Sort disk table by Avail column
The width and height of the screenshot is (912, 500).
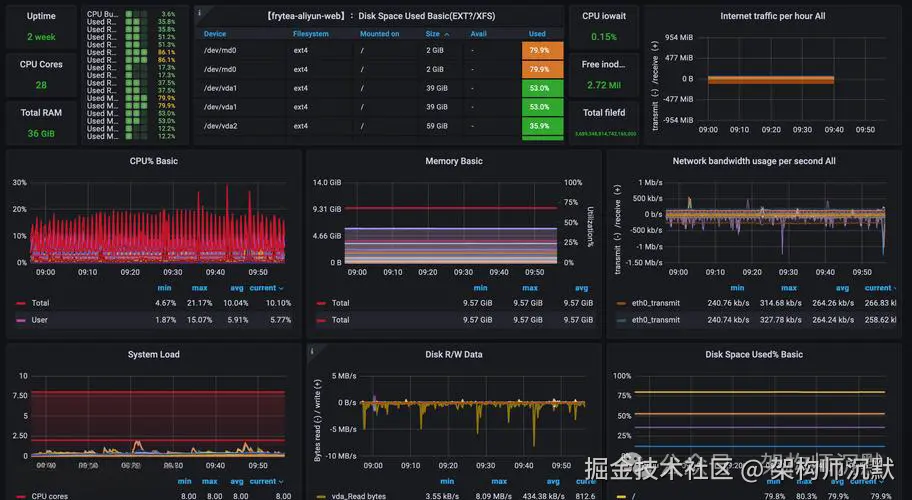pos(478,34)
